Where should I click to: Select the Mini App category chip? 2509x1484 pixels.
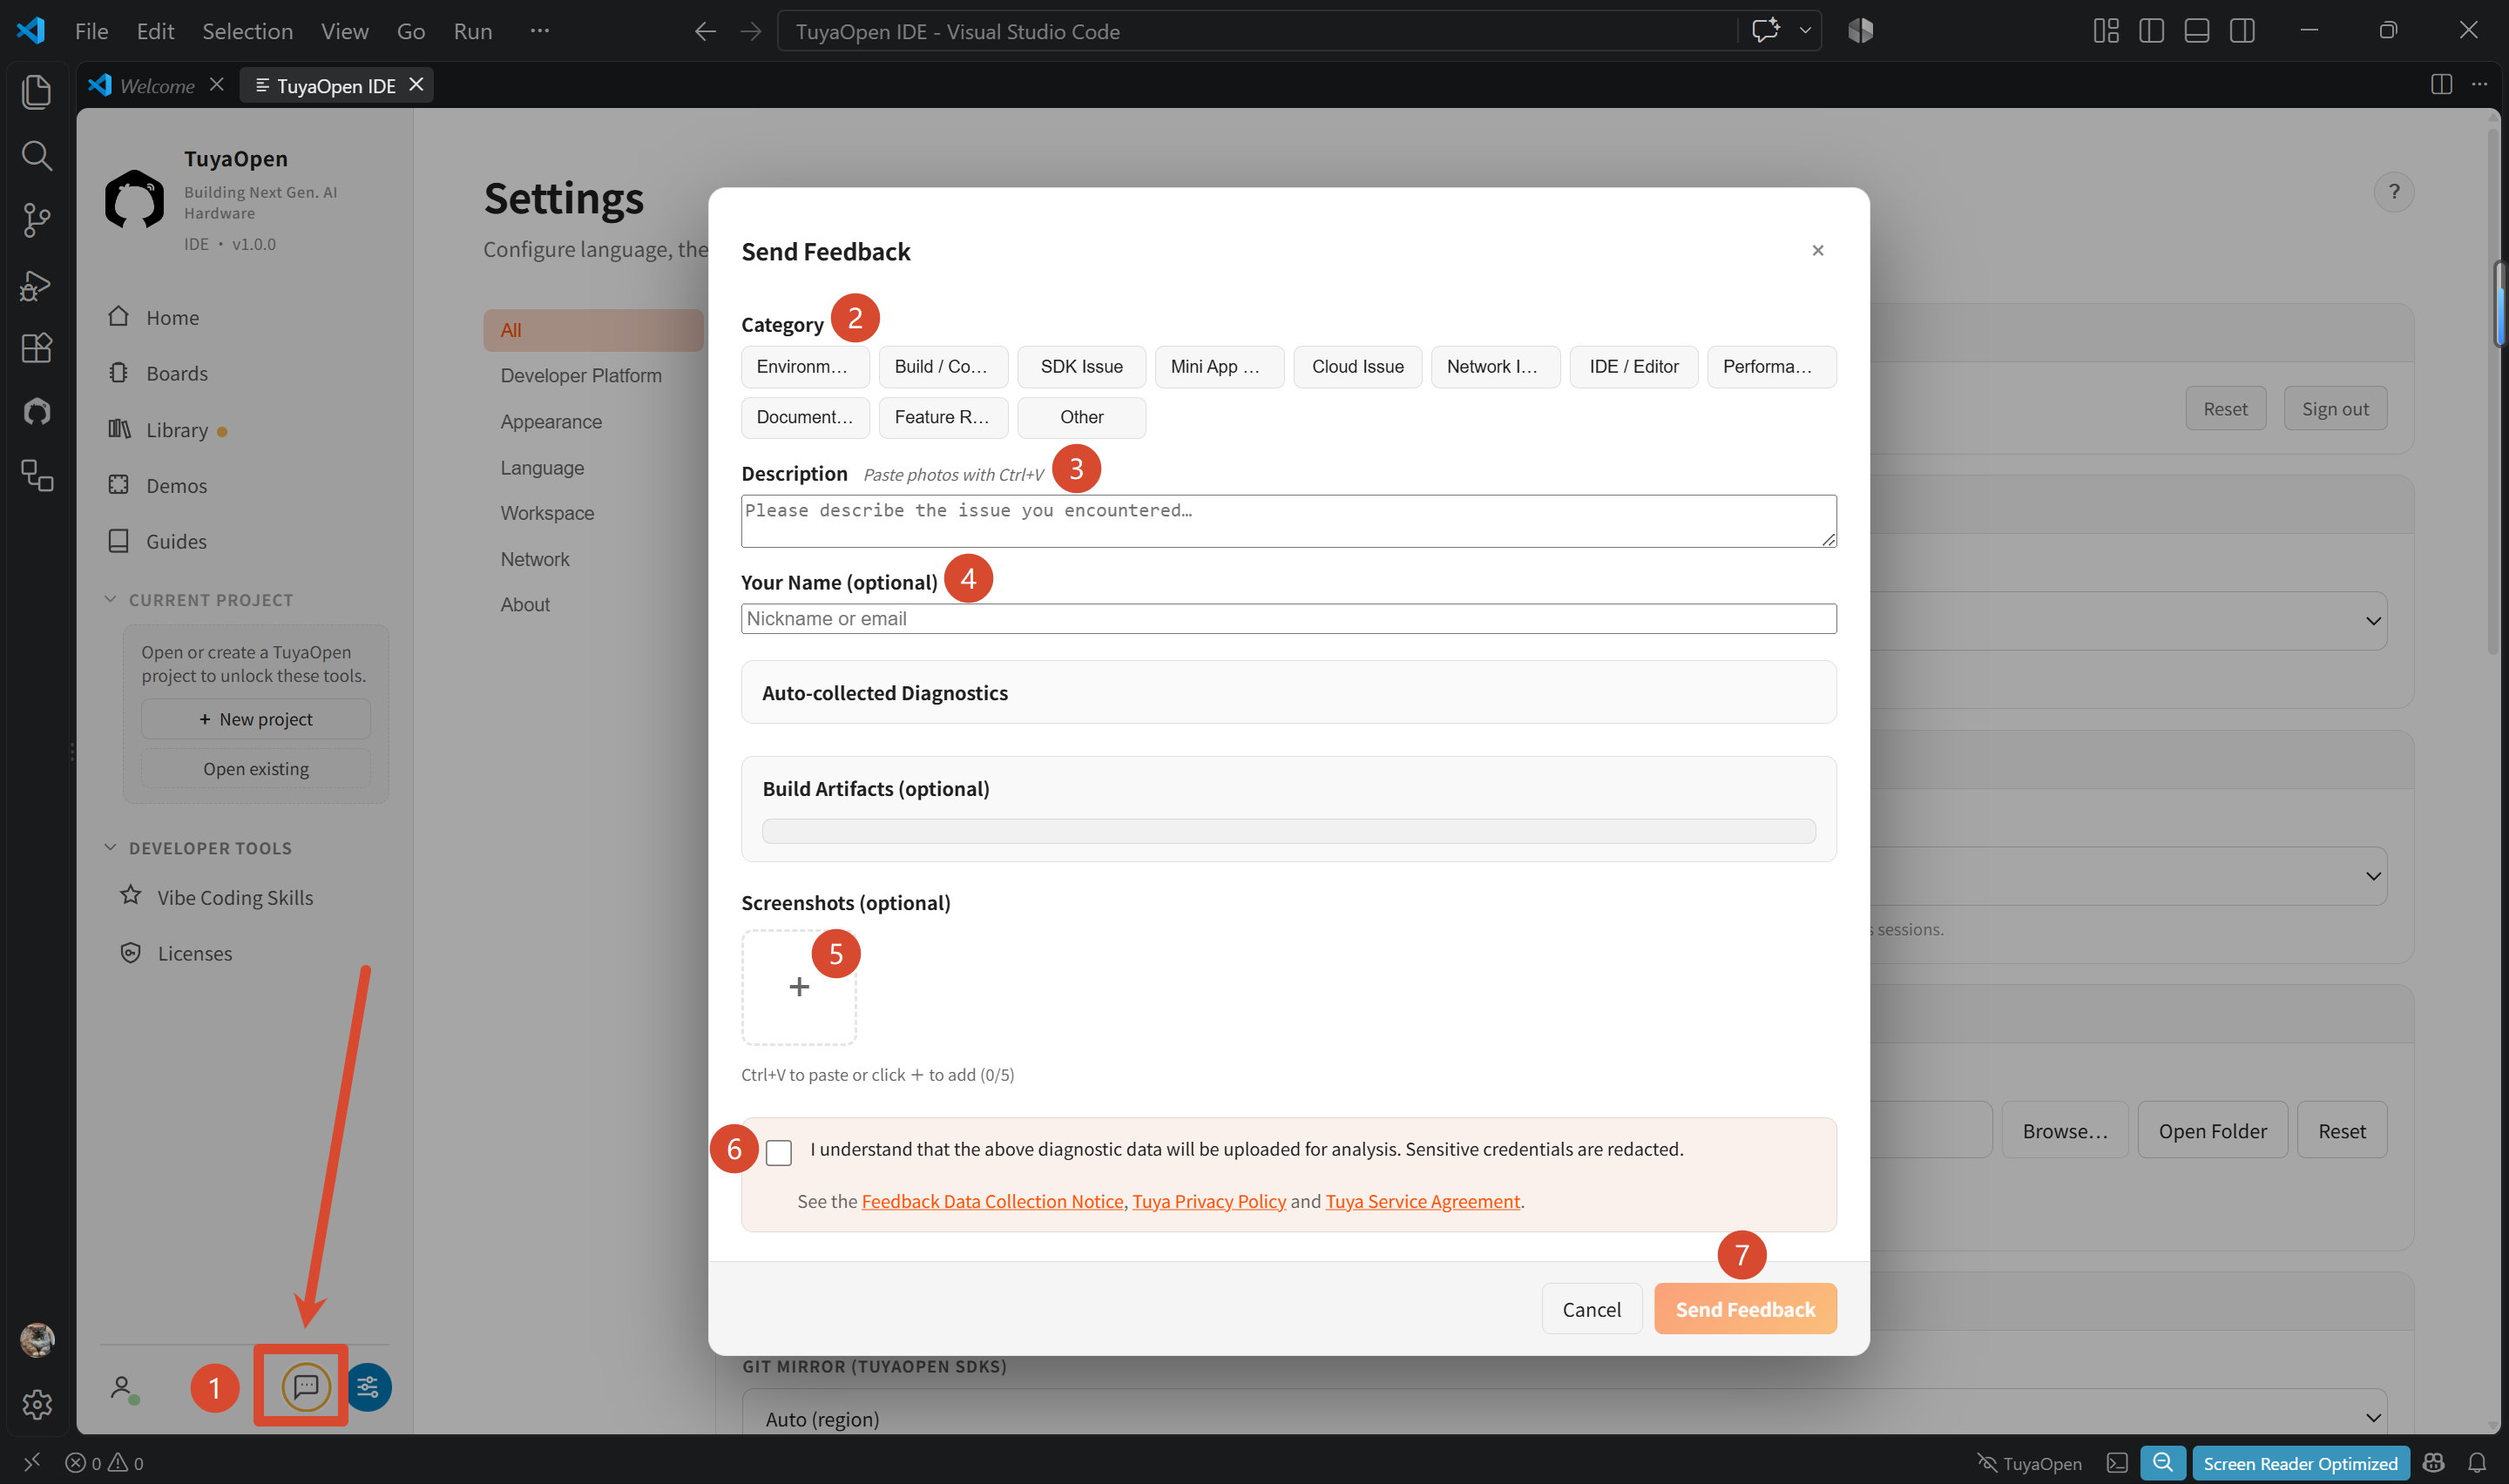click(1219, 366)
